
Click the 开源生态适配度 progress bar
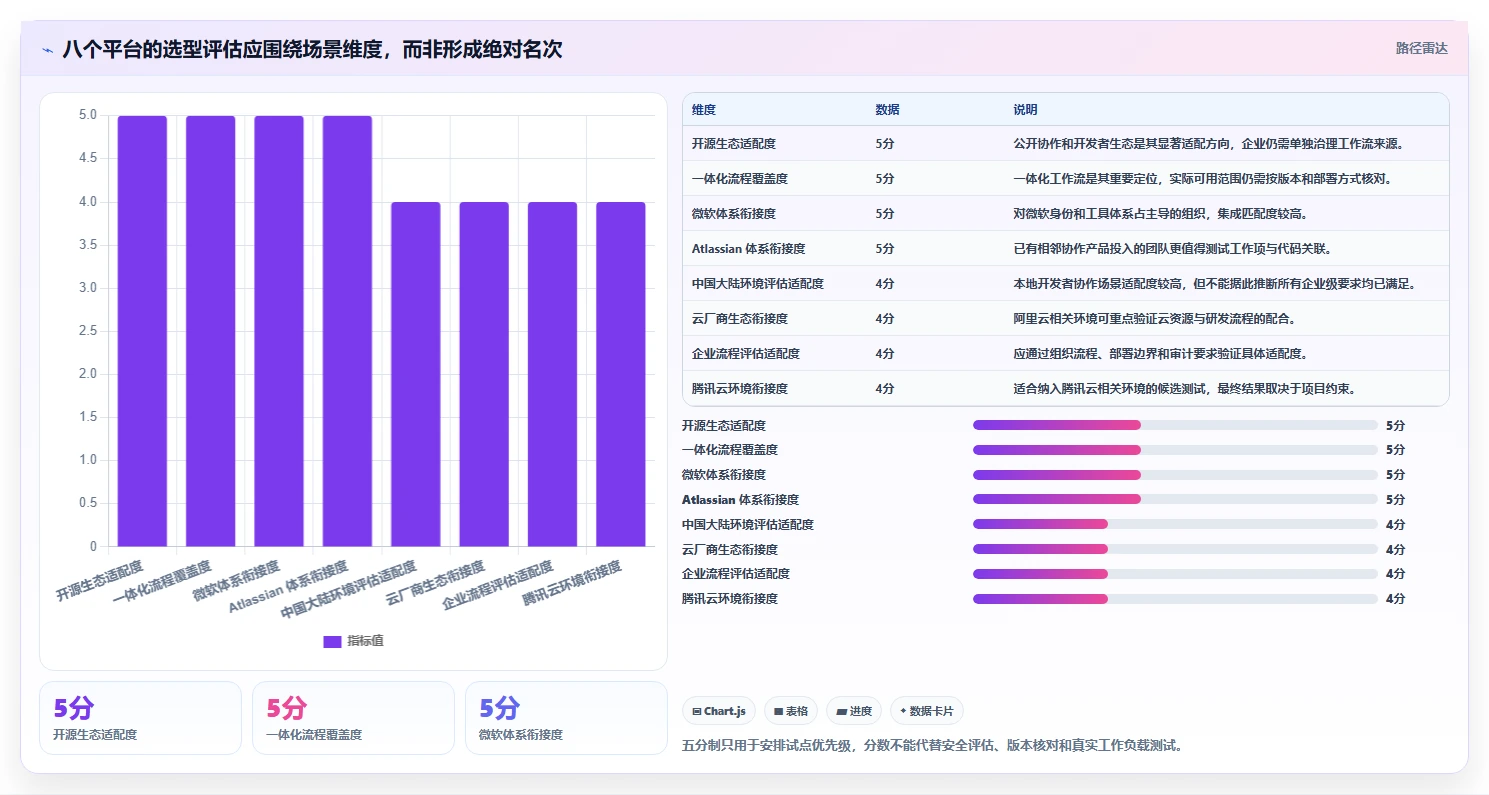(x=1175, y=425)
